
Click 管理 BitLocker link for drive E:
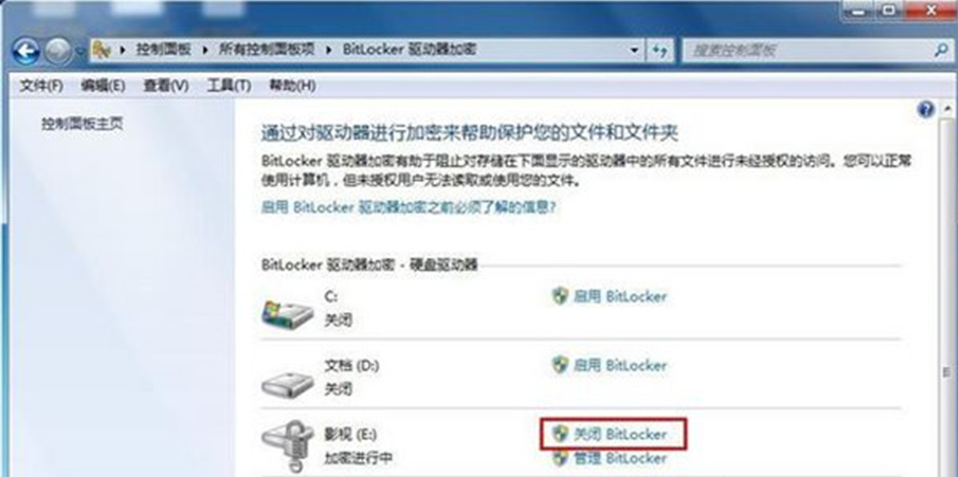609,458
